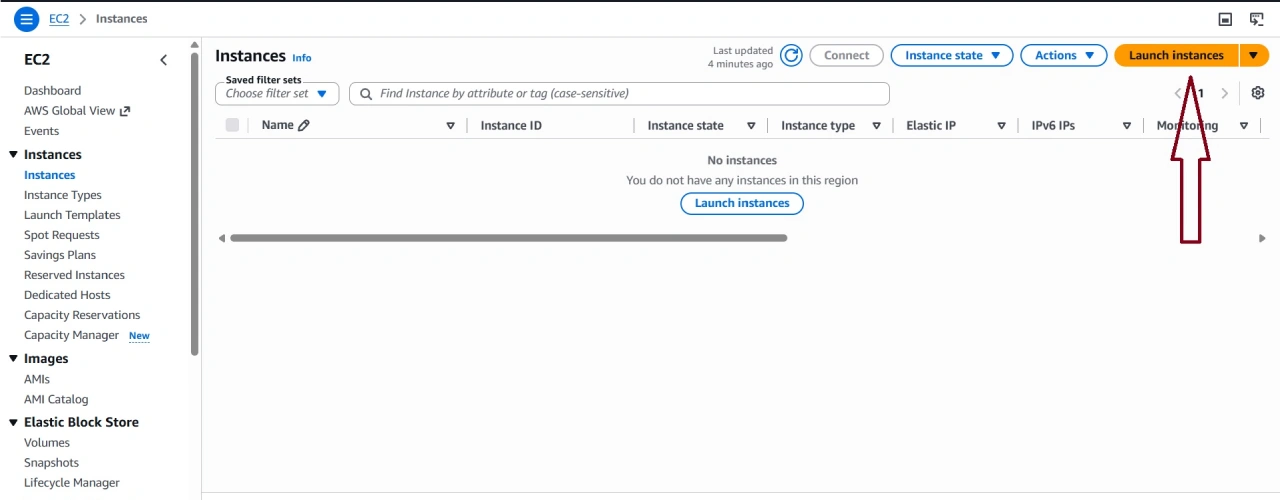Open Spot Requests page
1280x500 pixels.
tap(62, 235)
